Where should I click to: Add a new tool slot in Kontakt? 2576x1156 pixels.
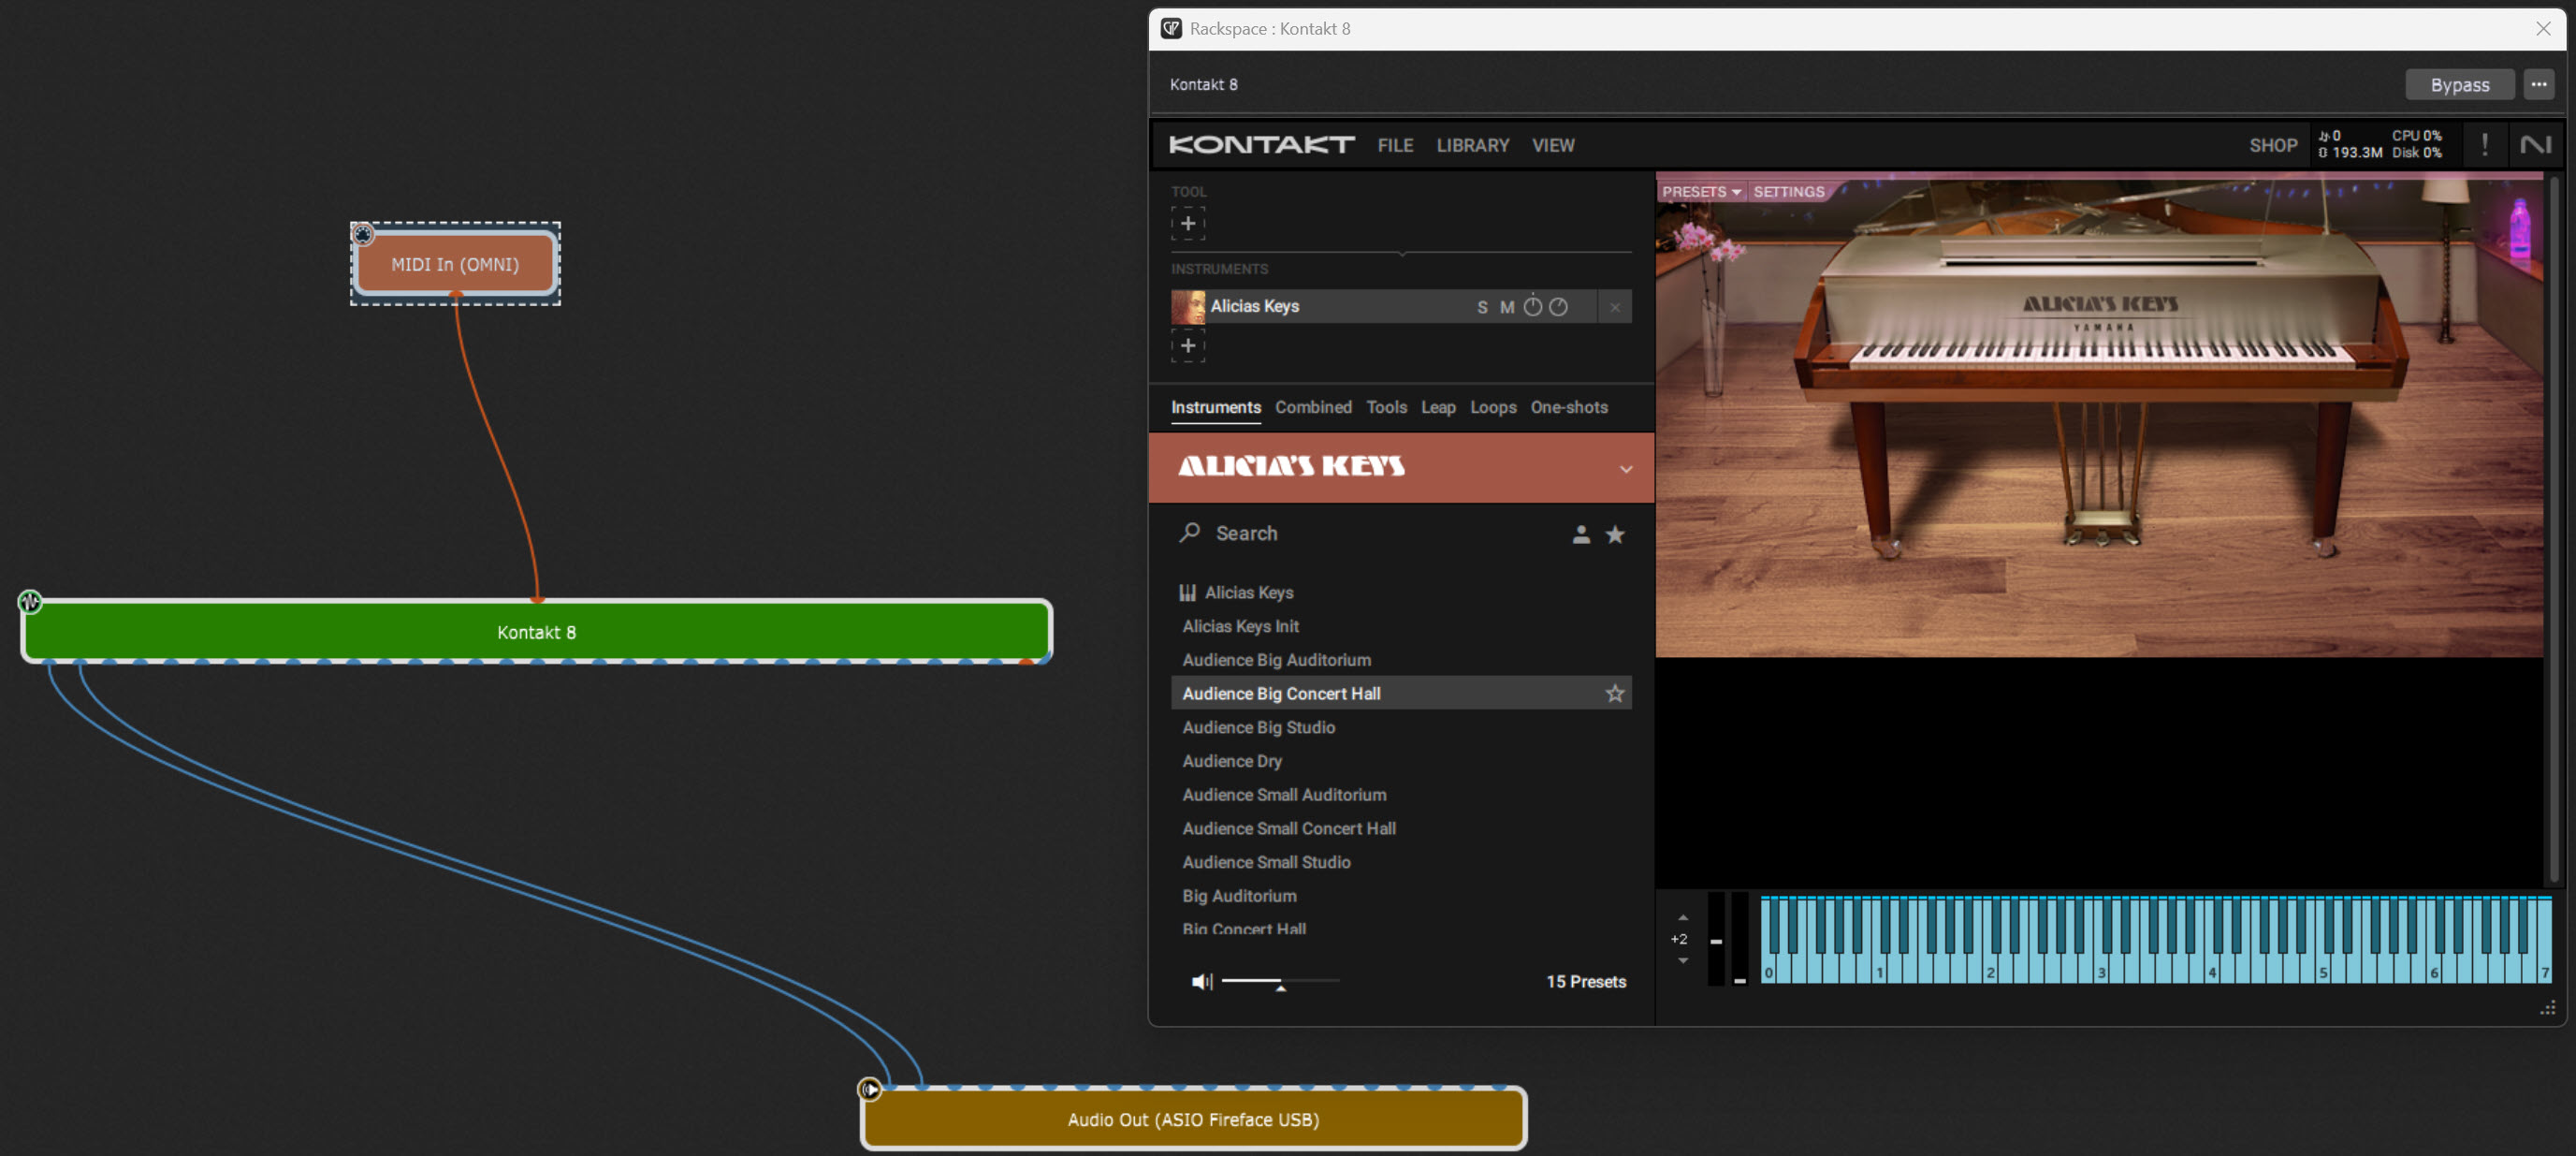pyautogui.click(x=1188, y=223)
